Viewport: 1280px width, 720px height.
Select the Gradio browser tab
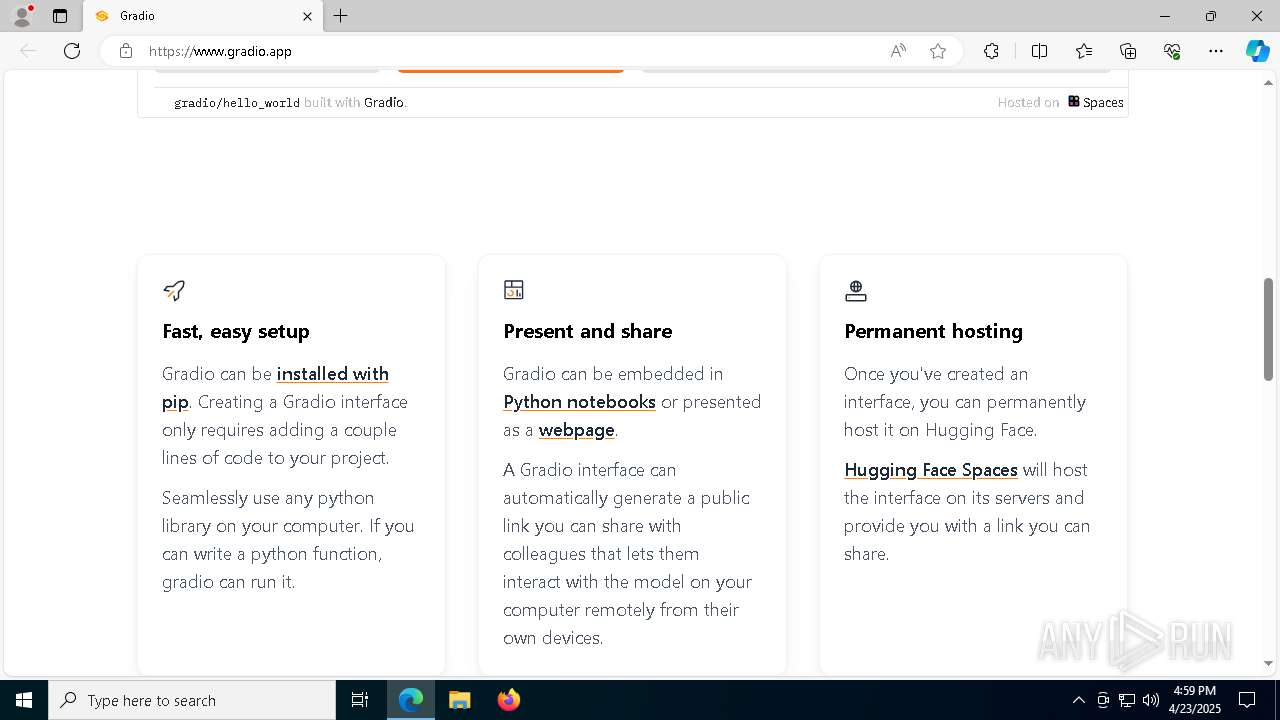click(203, 16)
